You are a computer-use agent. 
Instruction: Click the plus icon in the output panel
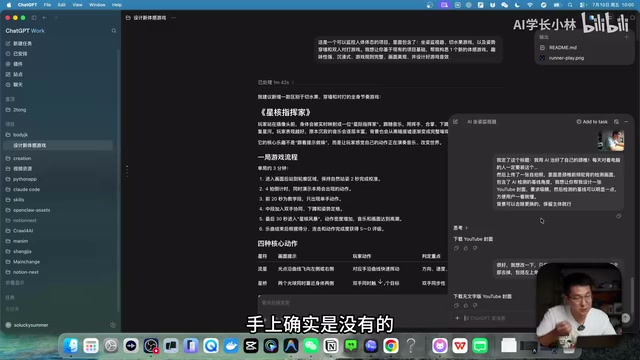[x=627, y=37]
